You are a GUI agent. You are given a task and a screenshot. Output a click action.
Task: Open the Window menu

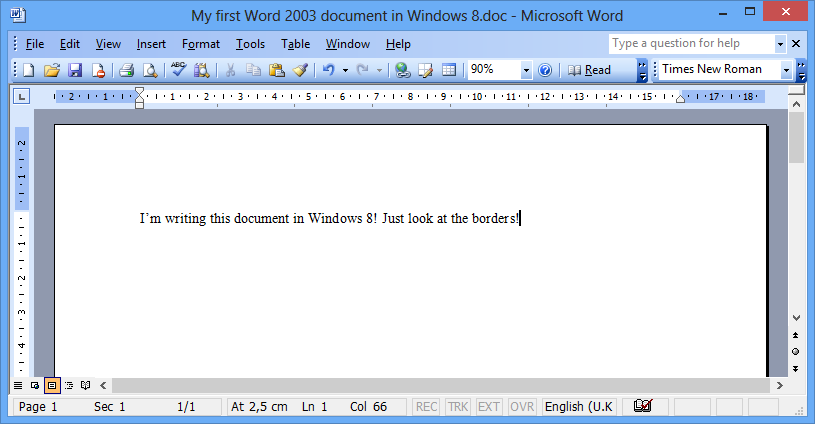(x=348, y=44)
